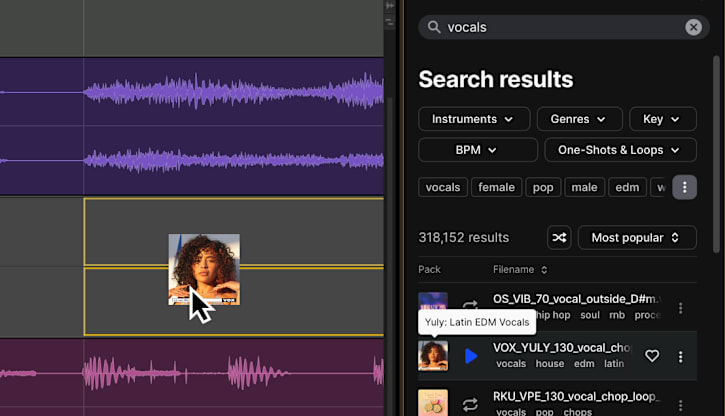Image resolution: width=725 pixels, height=416 pixels.
Task: Change sorting from Most popular
Action: coord(635,238)
